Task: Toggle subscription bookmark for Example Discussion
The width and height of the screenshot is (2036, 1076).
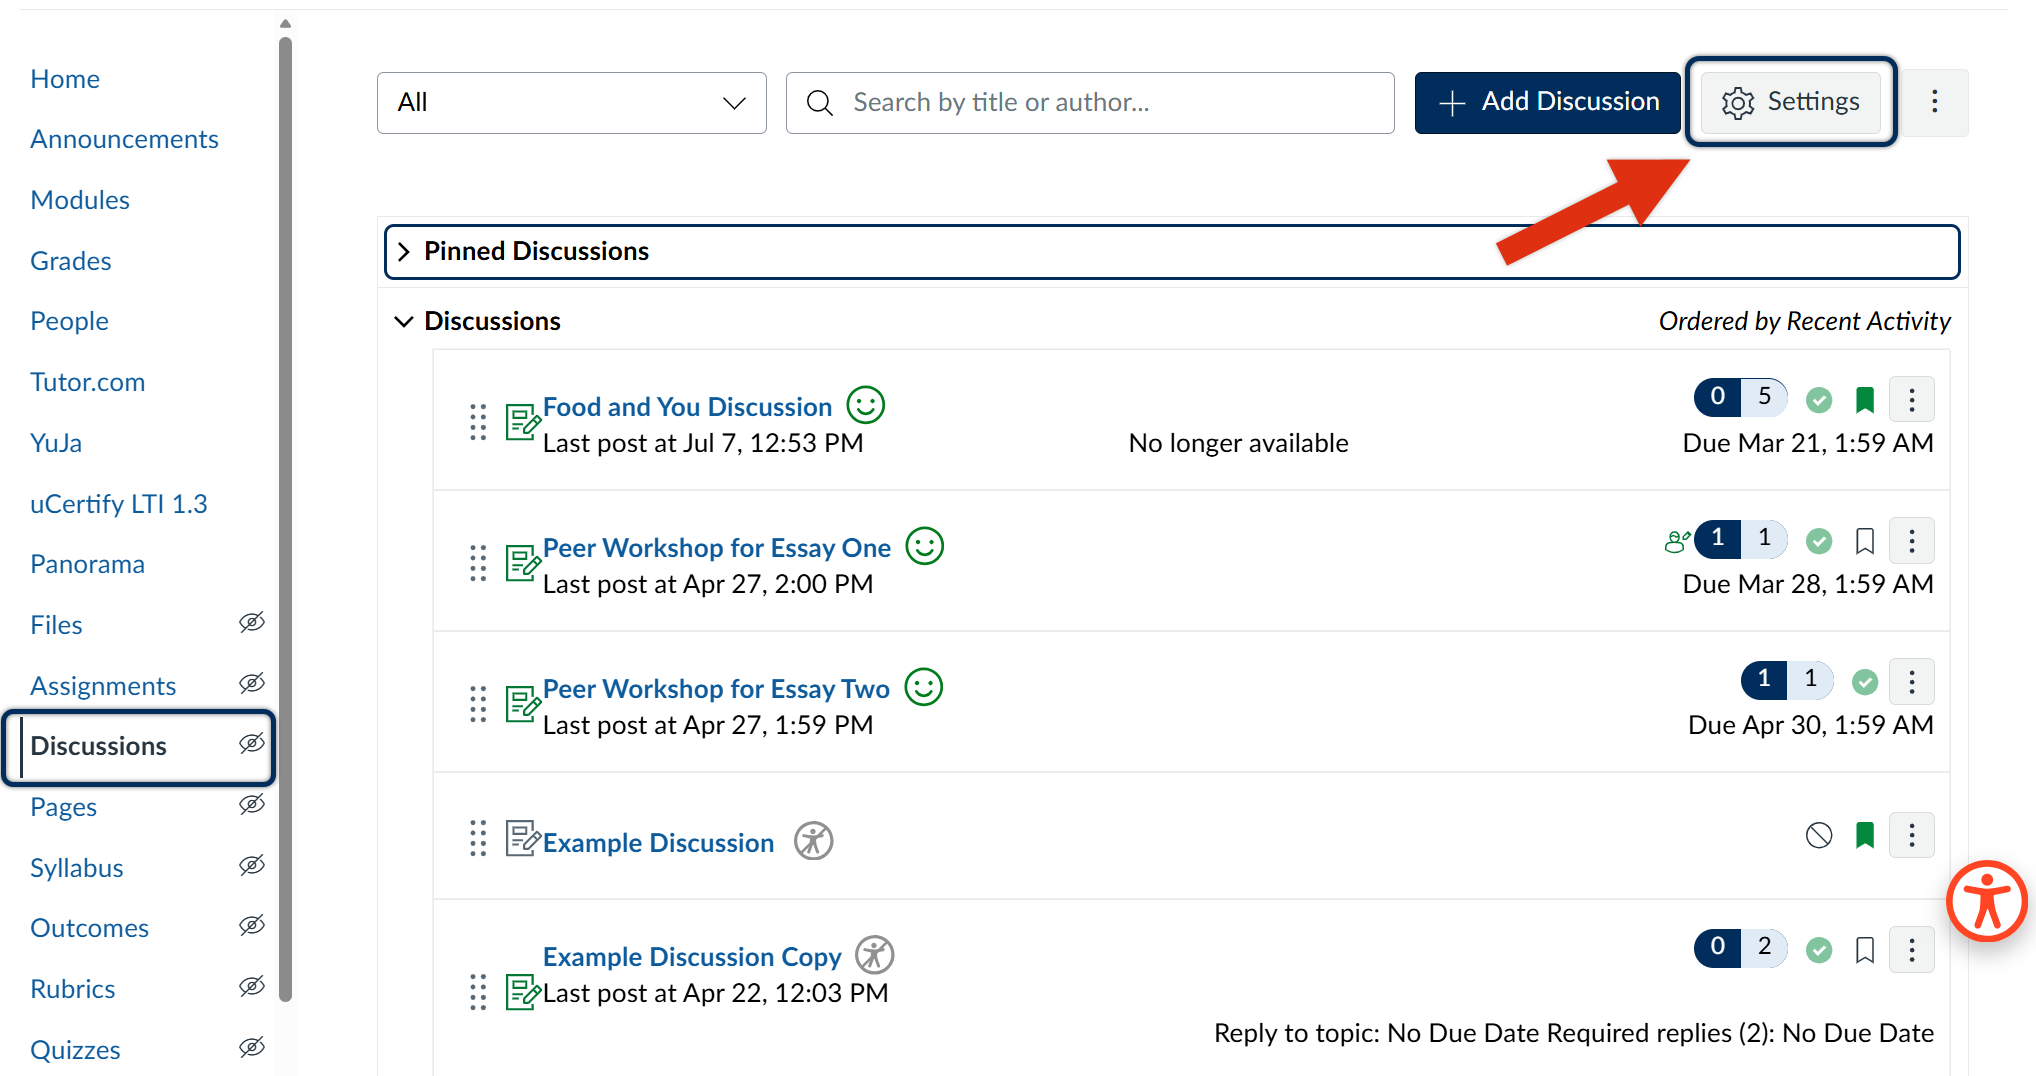Action: [x=1865, y=835]
